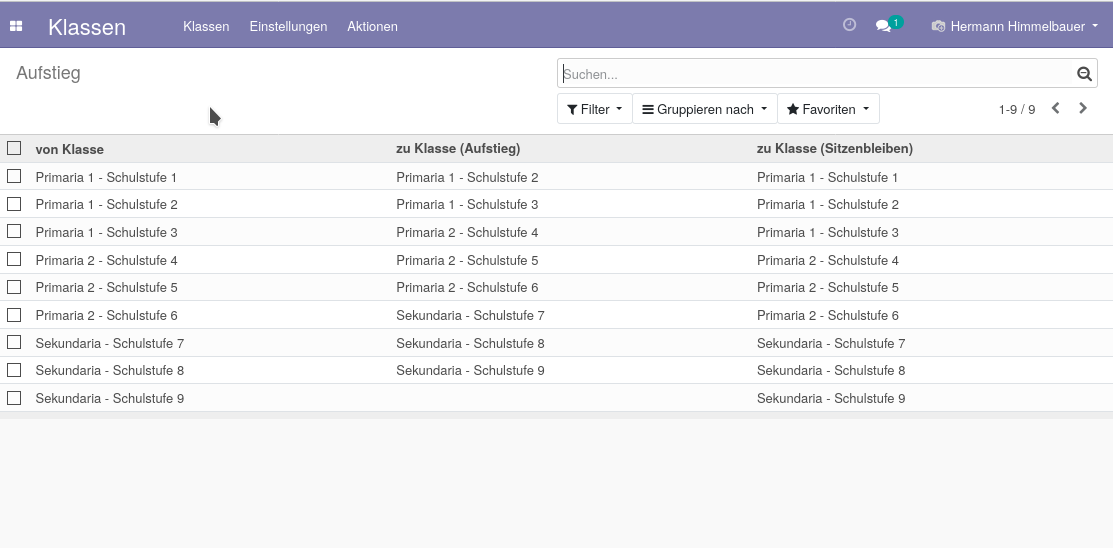Click the Suchen search field
The width and height of the screenshot is (1113, 548).
(816, 73)
